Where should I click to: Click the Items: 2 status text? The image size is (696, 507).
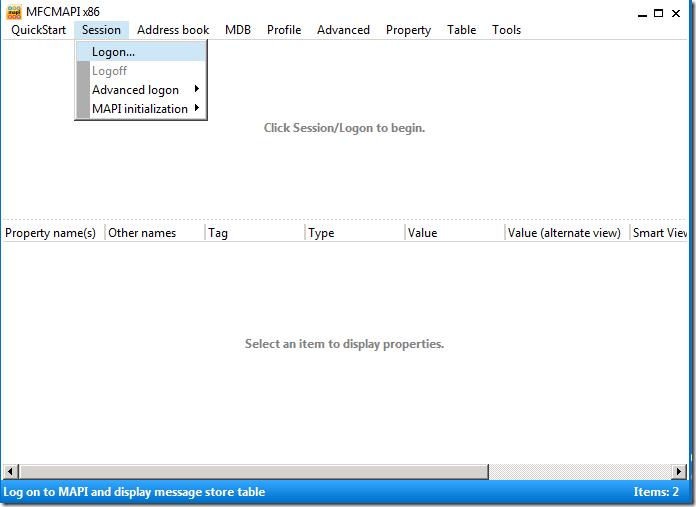(656, 492)
